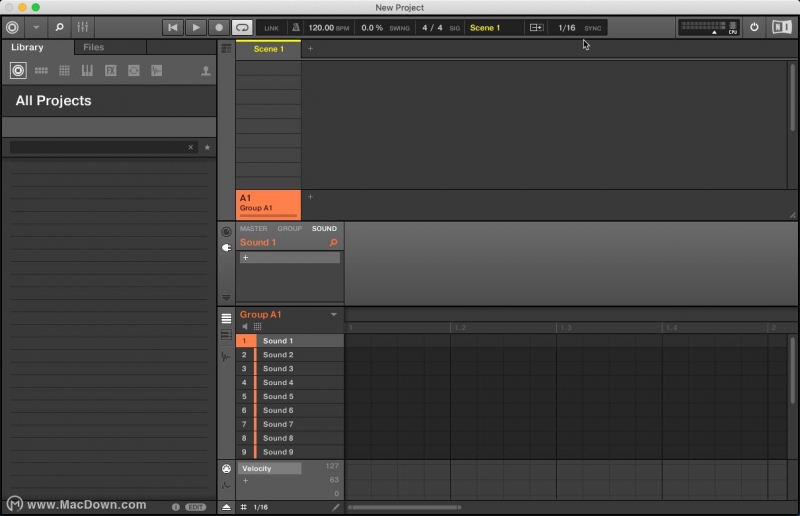Image resolution: width=800 pixels, height=516 pixels.
Task: Select Loops icon in browser
Action: [134, 70]
